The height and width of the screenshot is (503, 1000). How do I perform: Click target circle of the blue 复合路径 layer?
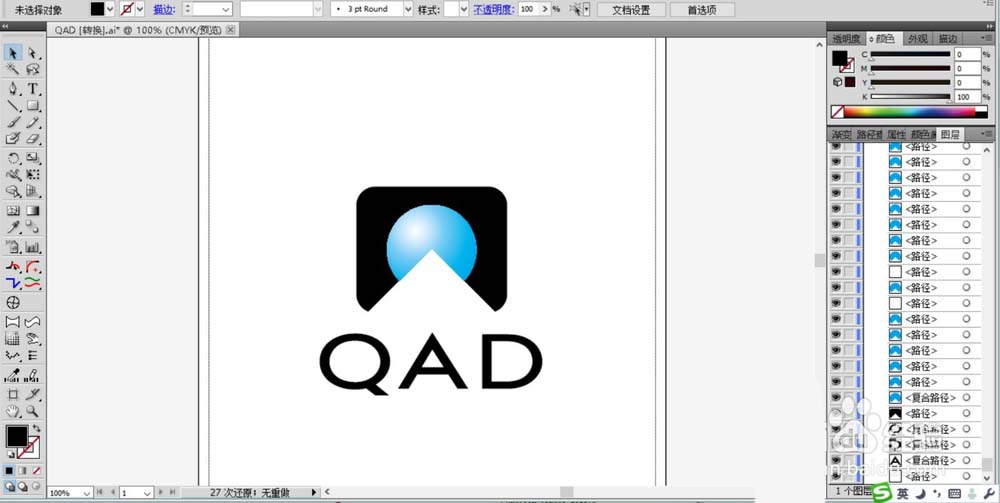(966, 397)
